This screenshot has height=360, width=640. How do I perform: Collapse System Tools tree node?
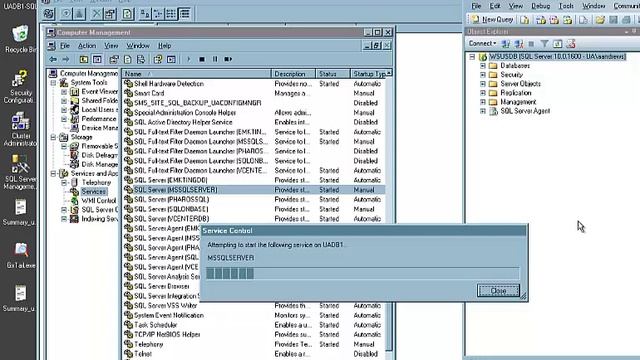click(x=53, y=82)
